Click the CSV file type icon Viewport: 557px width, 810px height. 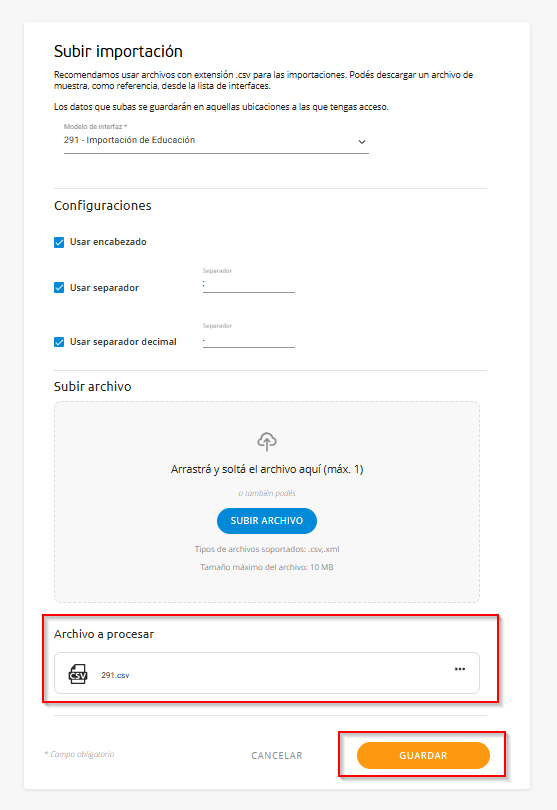tap(78, 674)
